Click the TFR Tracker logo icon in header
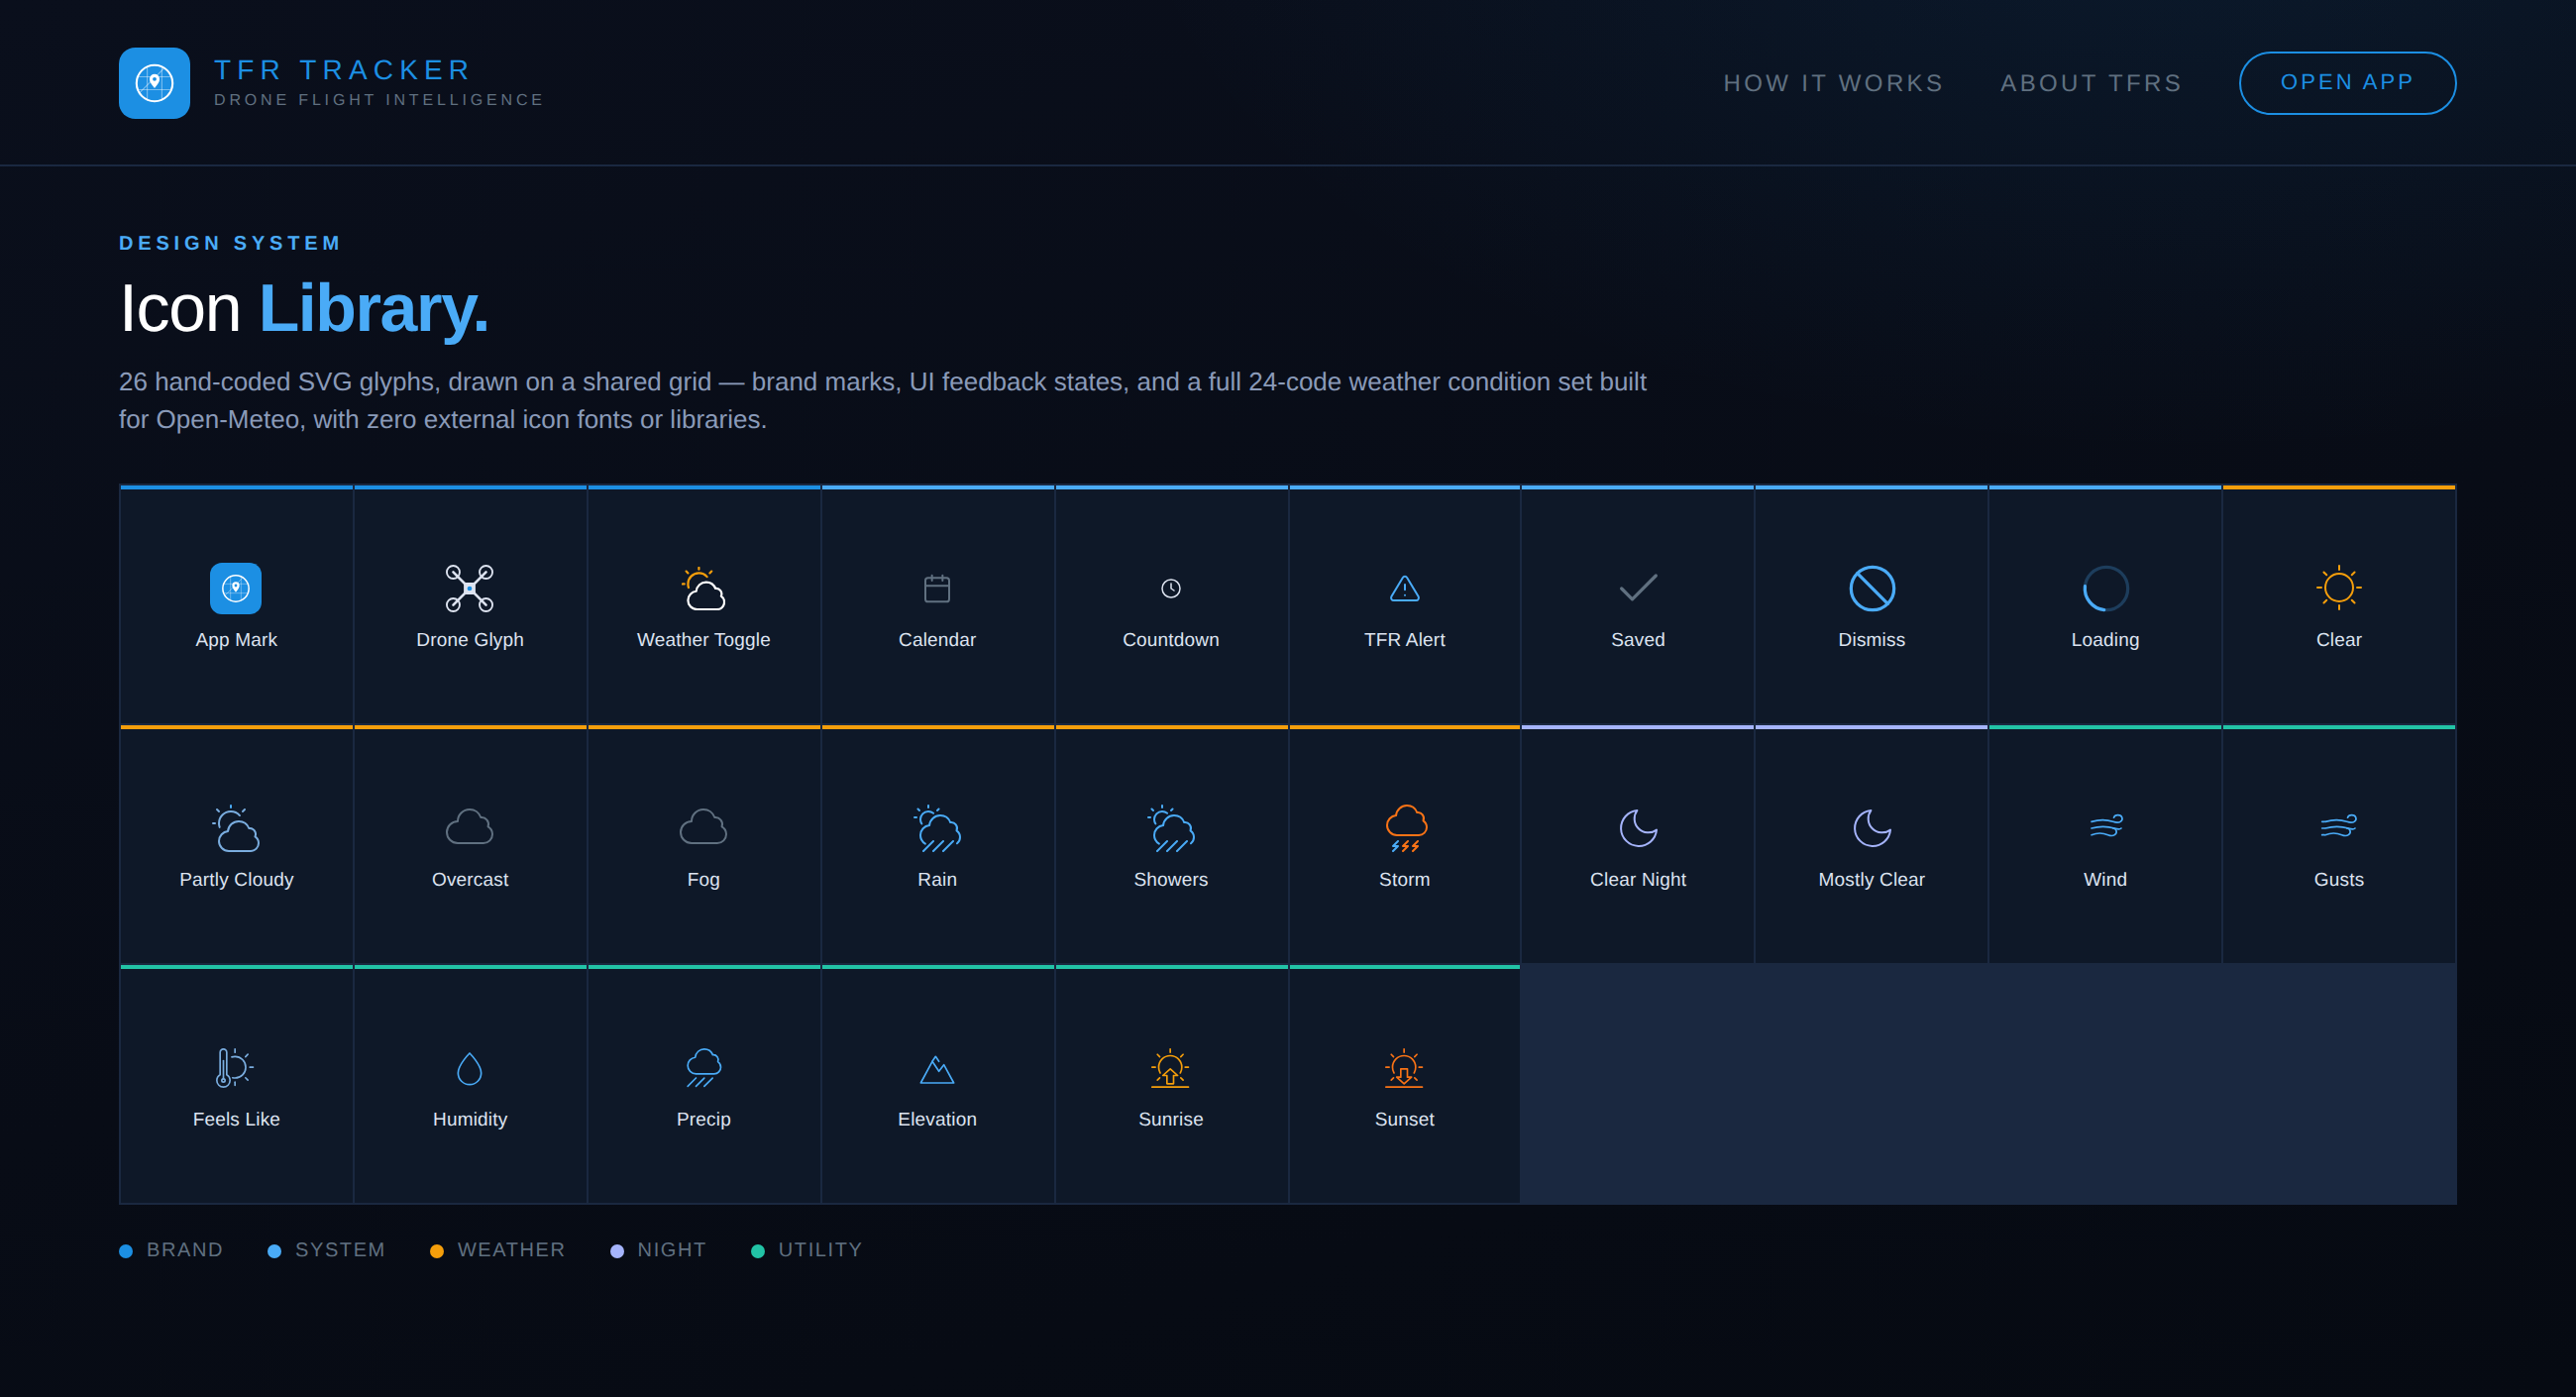 point(154,83)
